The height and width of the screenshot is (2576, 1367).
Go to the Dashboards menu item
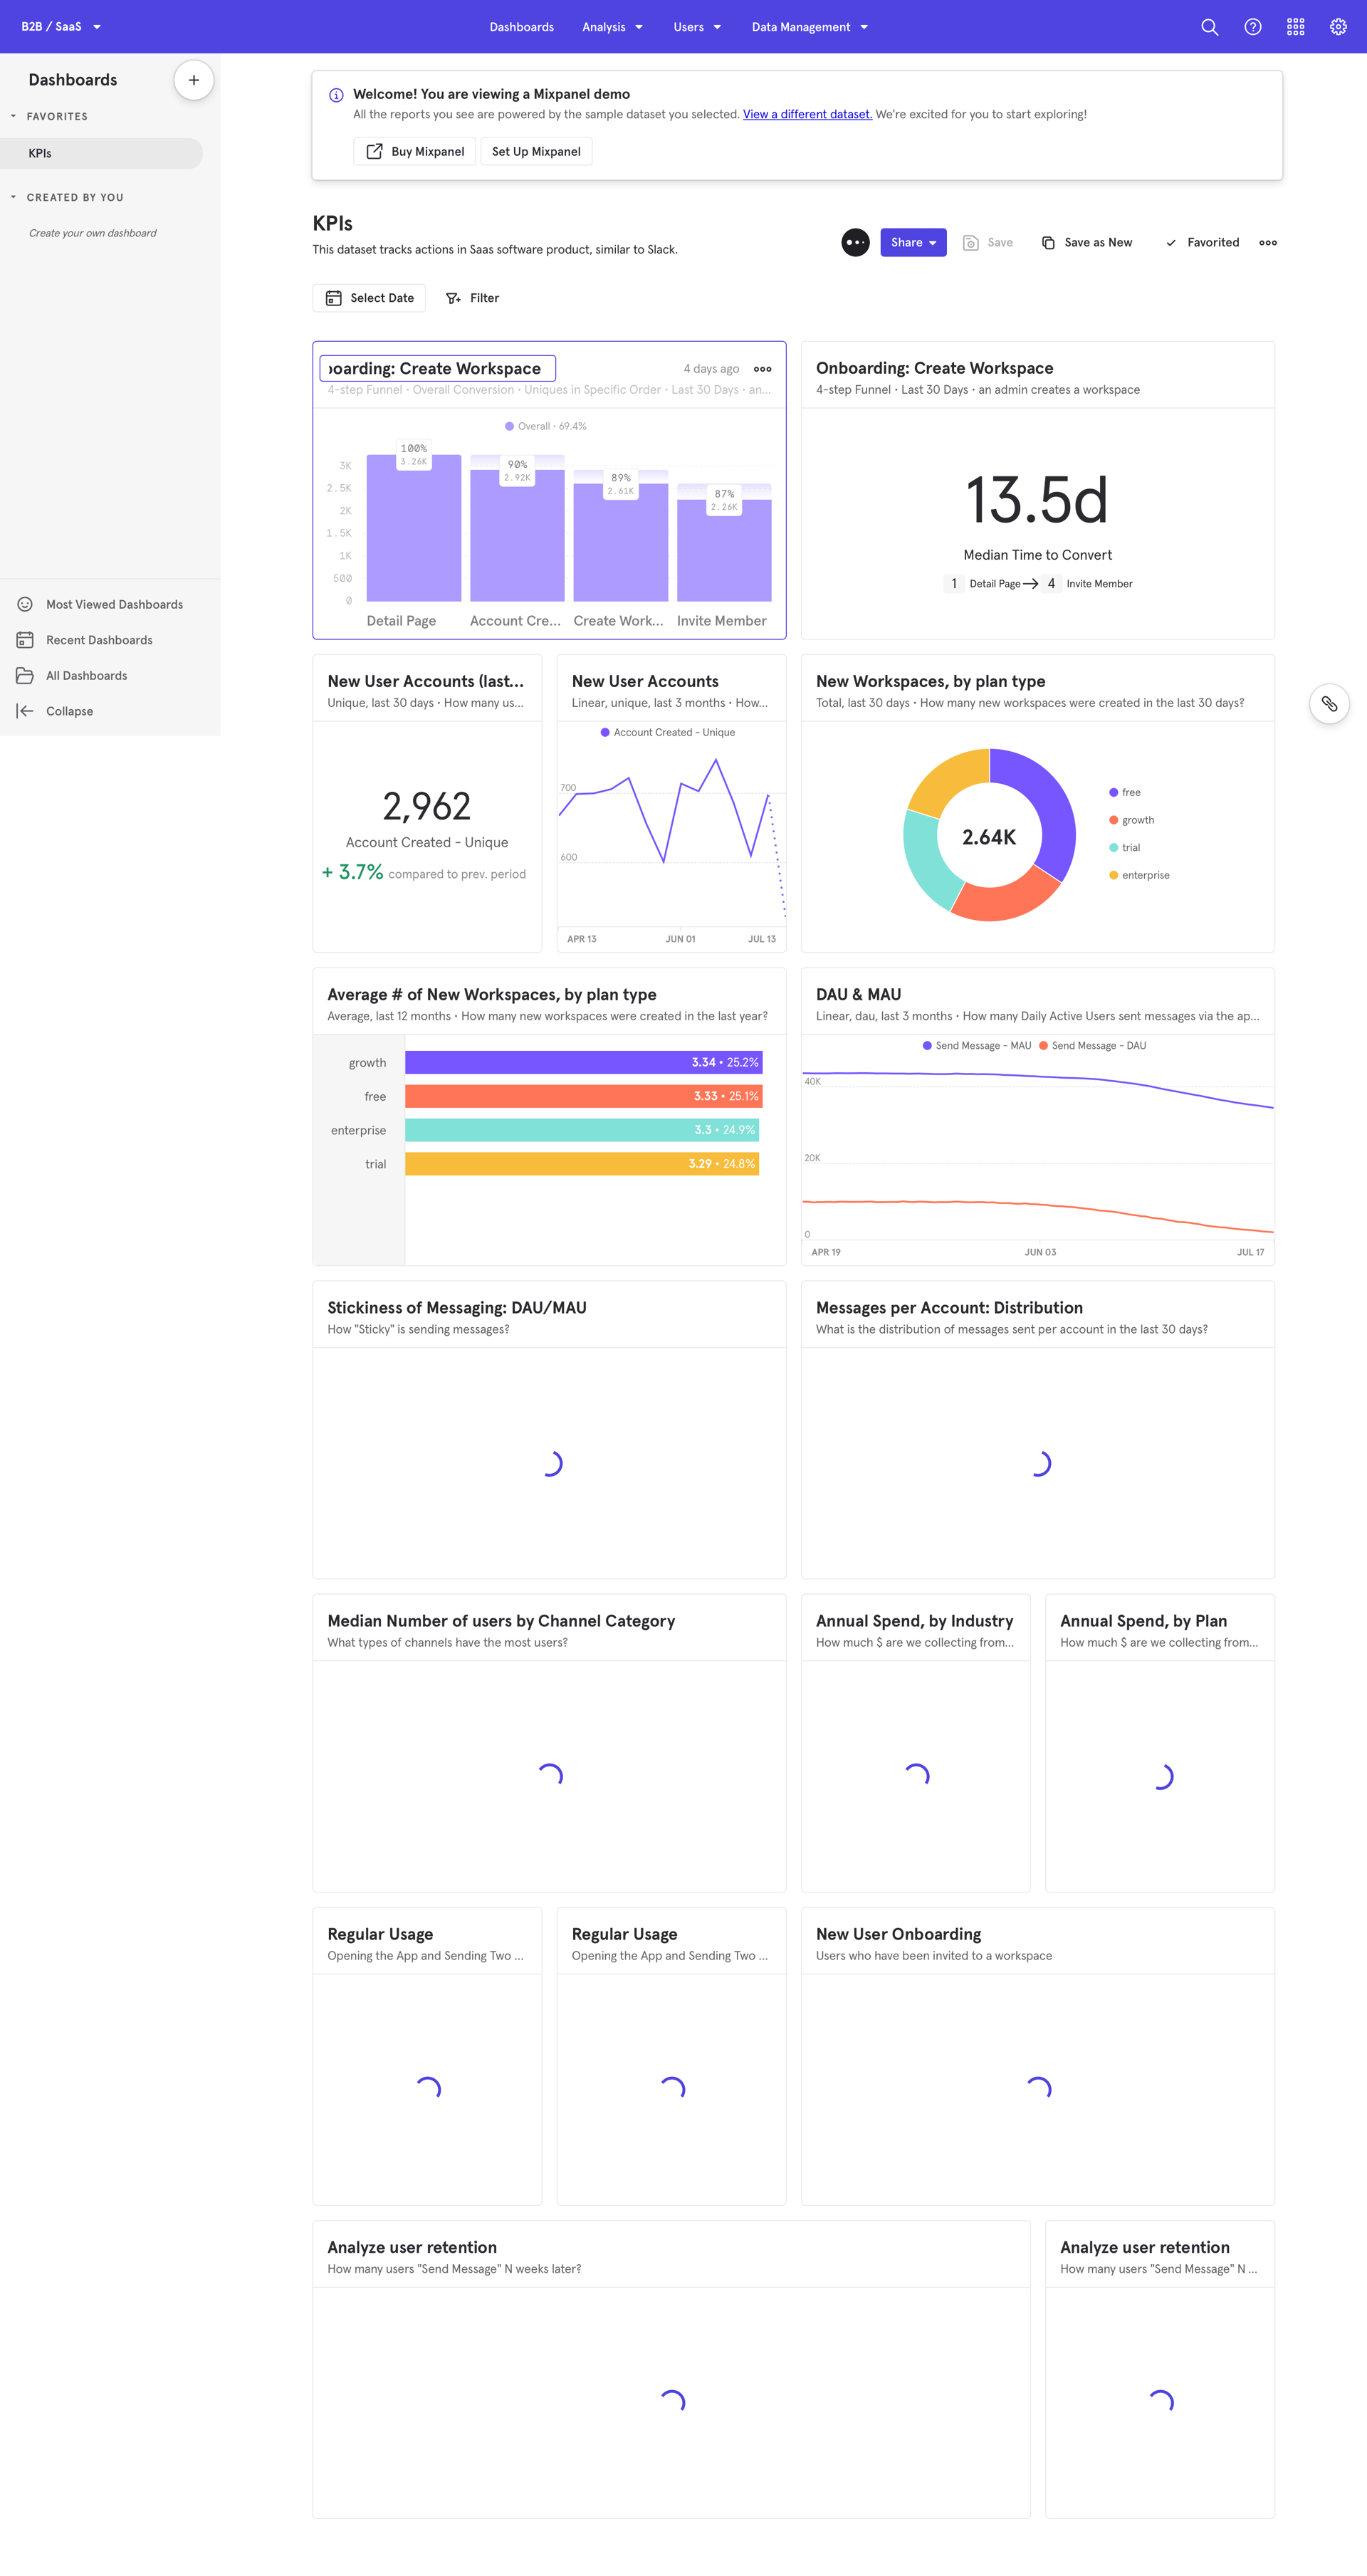point(521,27)
